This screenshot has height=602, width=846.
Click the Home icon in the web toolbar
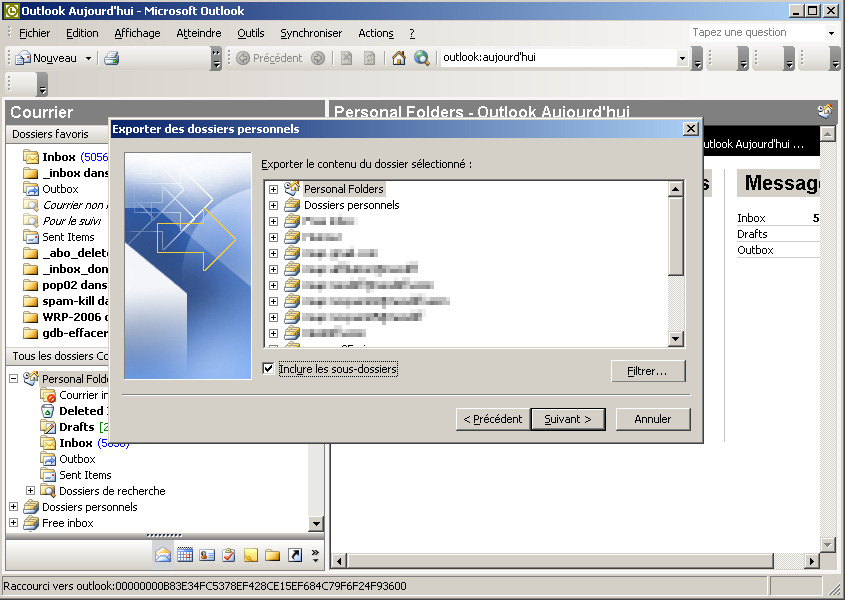click(x=399, y=58)
